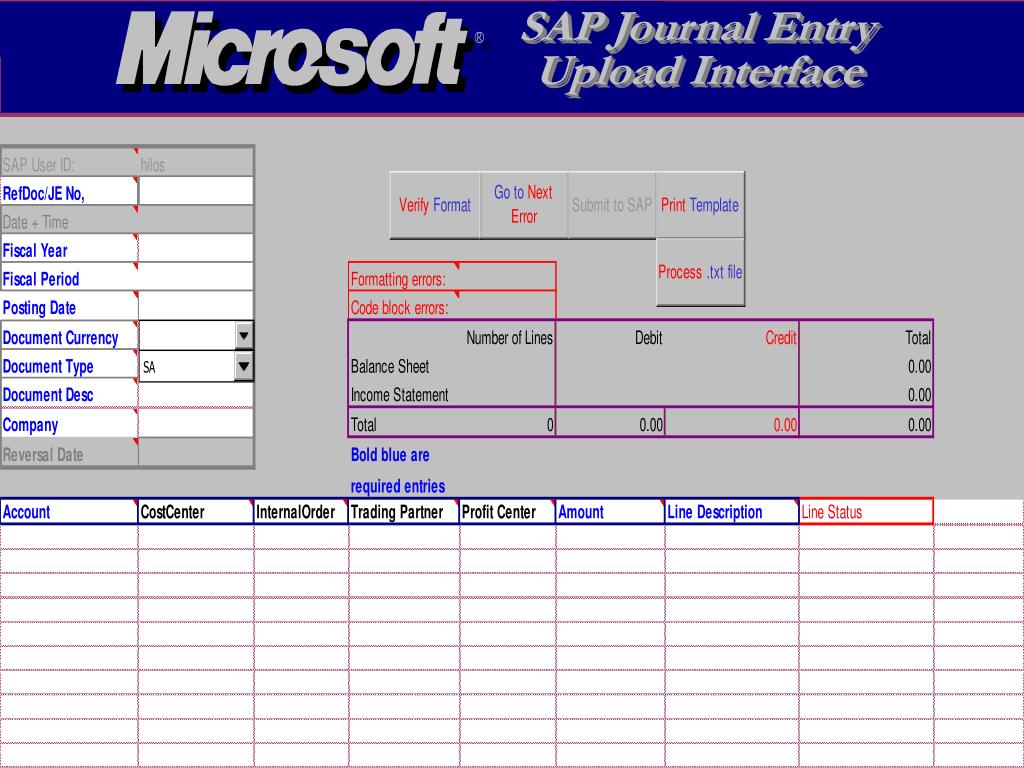Click the SAP User ID value hilos

coord(153,165)
